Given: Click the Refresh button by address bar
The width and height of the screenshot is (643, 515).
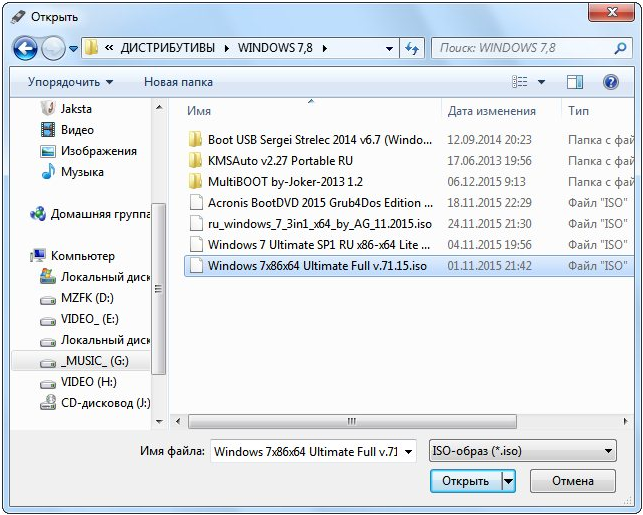Looking at the screenshot, I should [x=412, y=49].
